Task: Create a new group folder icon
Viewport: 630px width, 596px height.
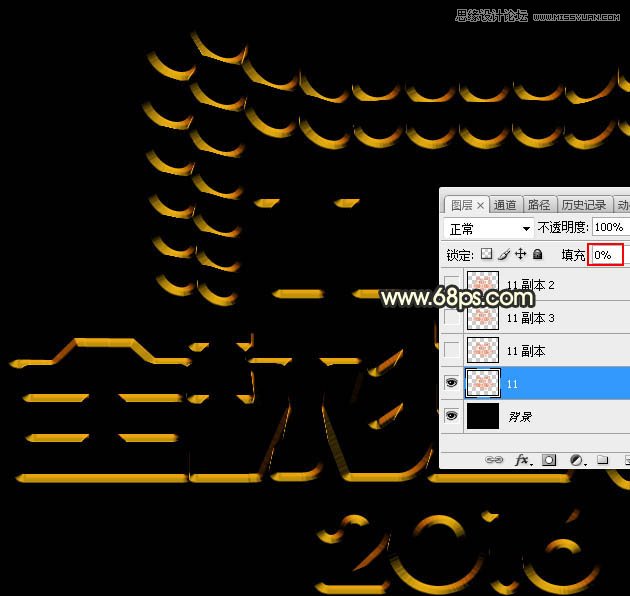Action: (x=602, y=459)
